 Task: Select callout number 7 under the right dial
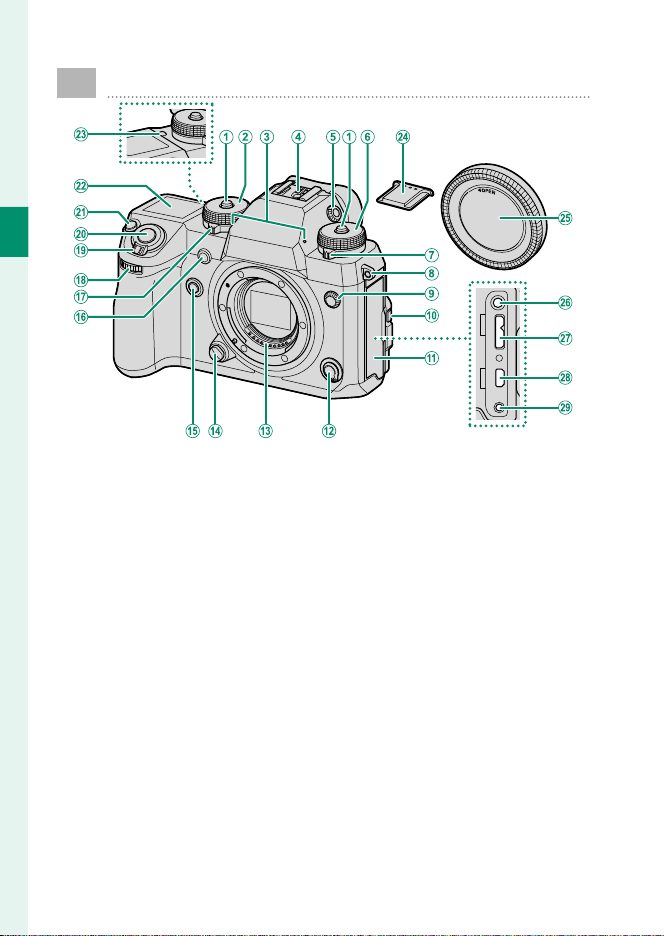pyautogui.click(x=431, y=255)
